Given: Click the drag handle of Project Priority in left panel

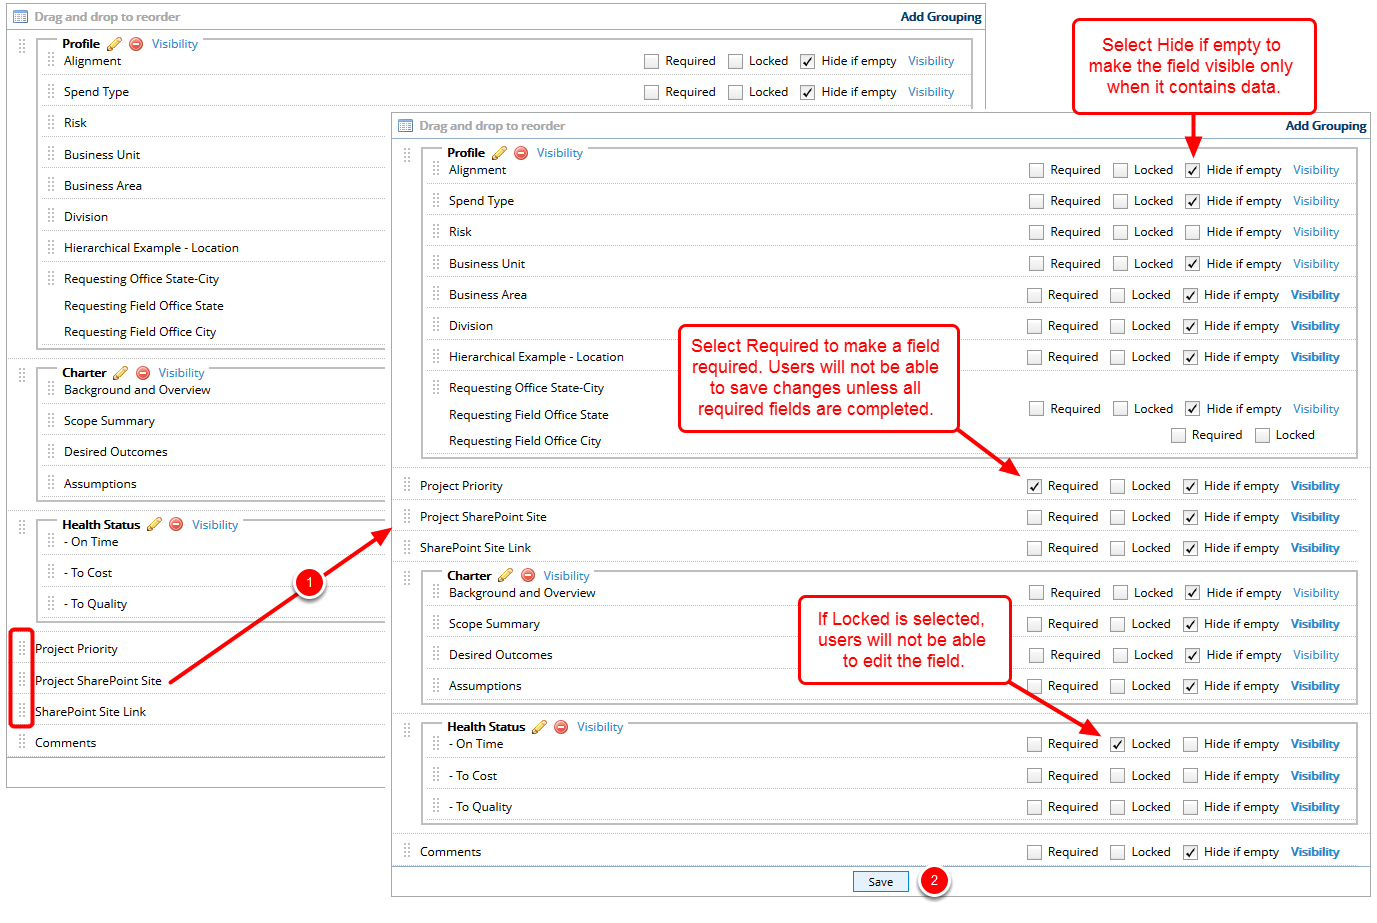Looking at the screenshot, I should tap(22, 648).
